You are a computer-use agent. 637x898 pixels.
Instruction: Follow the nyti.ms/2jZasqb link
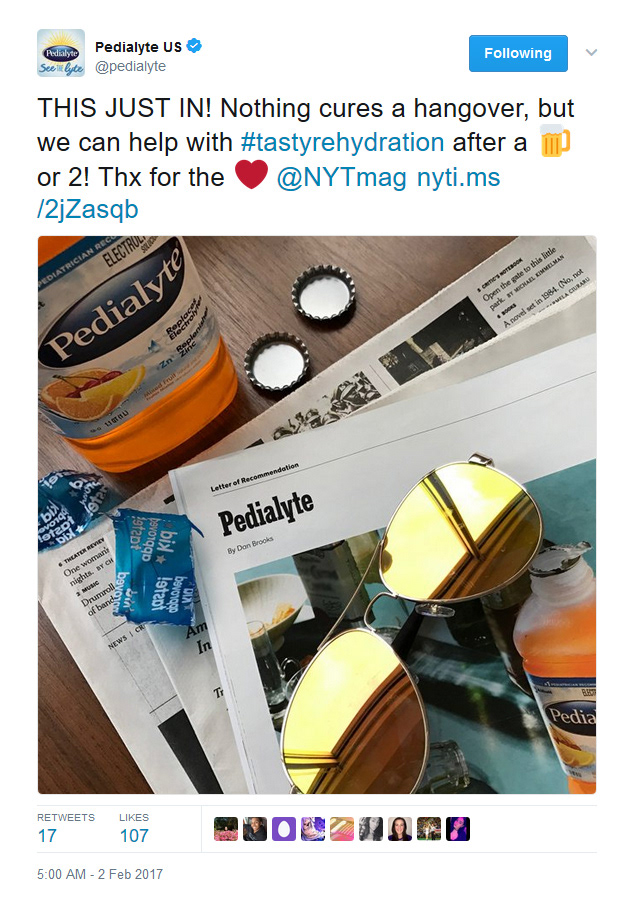pos(269,194)
